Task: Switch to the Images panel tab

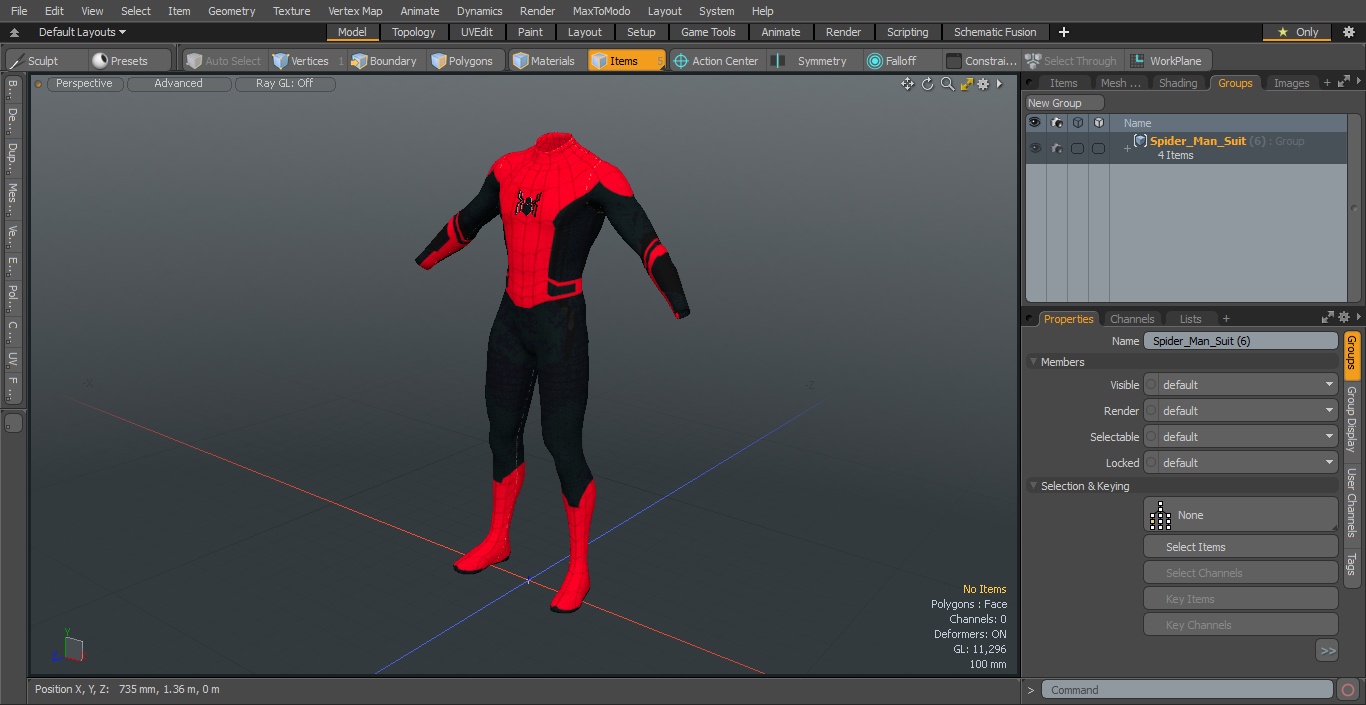Action: 1291,83
